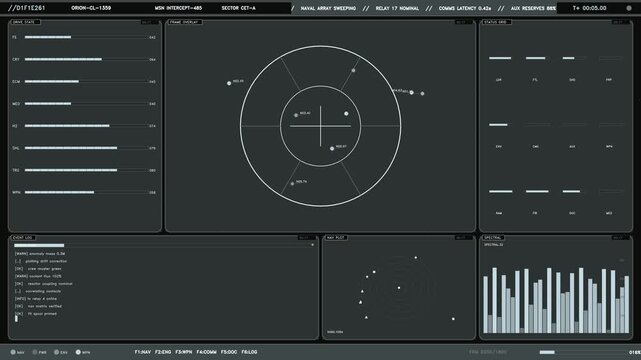641x360 pixels.
Task: Click the FRAME OVERLAY panel corner button
Action: [x=464, y=22]
